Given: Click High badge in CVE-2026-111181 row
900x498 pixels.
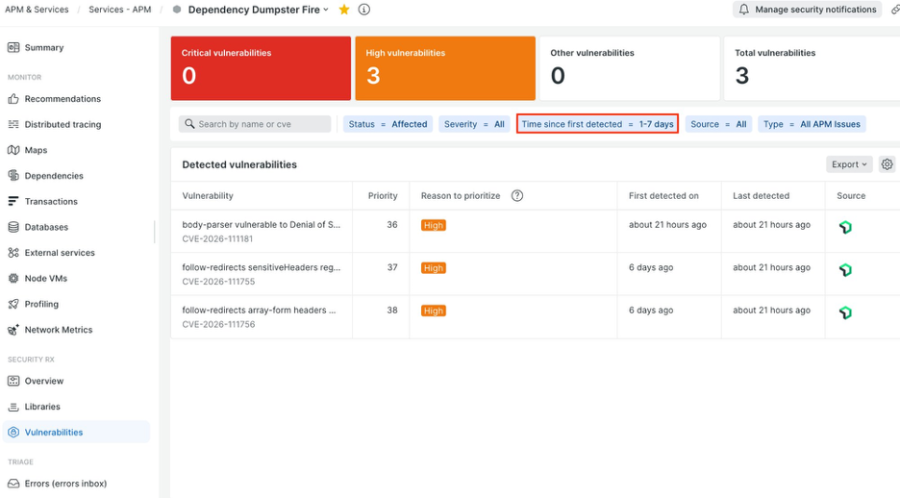Looking at the screenshot, I should coord(433,225).
